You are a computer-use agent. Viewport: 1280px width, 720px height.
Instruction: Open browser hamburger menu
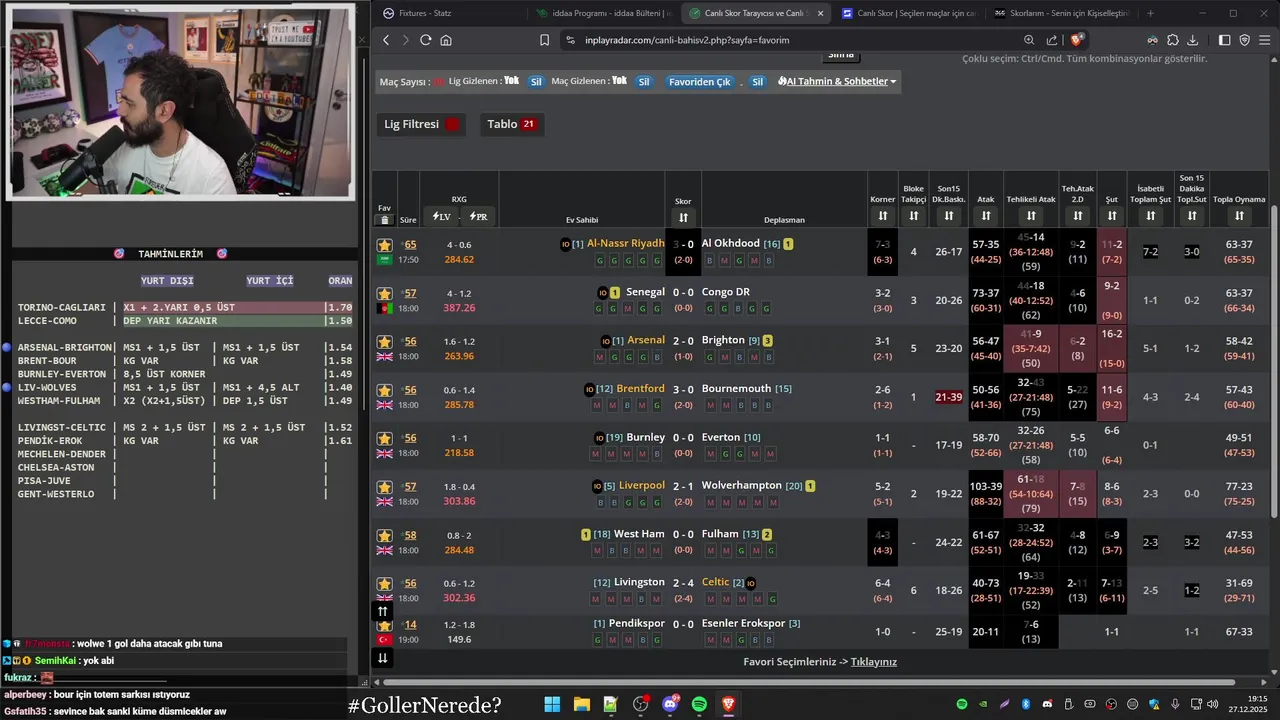point(1265,40)
